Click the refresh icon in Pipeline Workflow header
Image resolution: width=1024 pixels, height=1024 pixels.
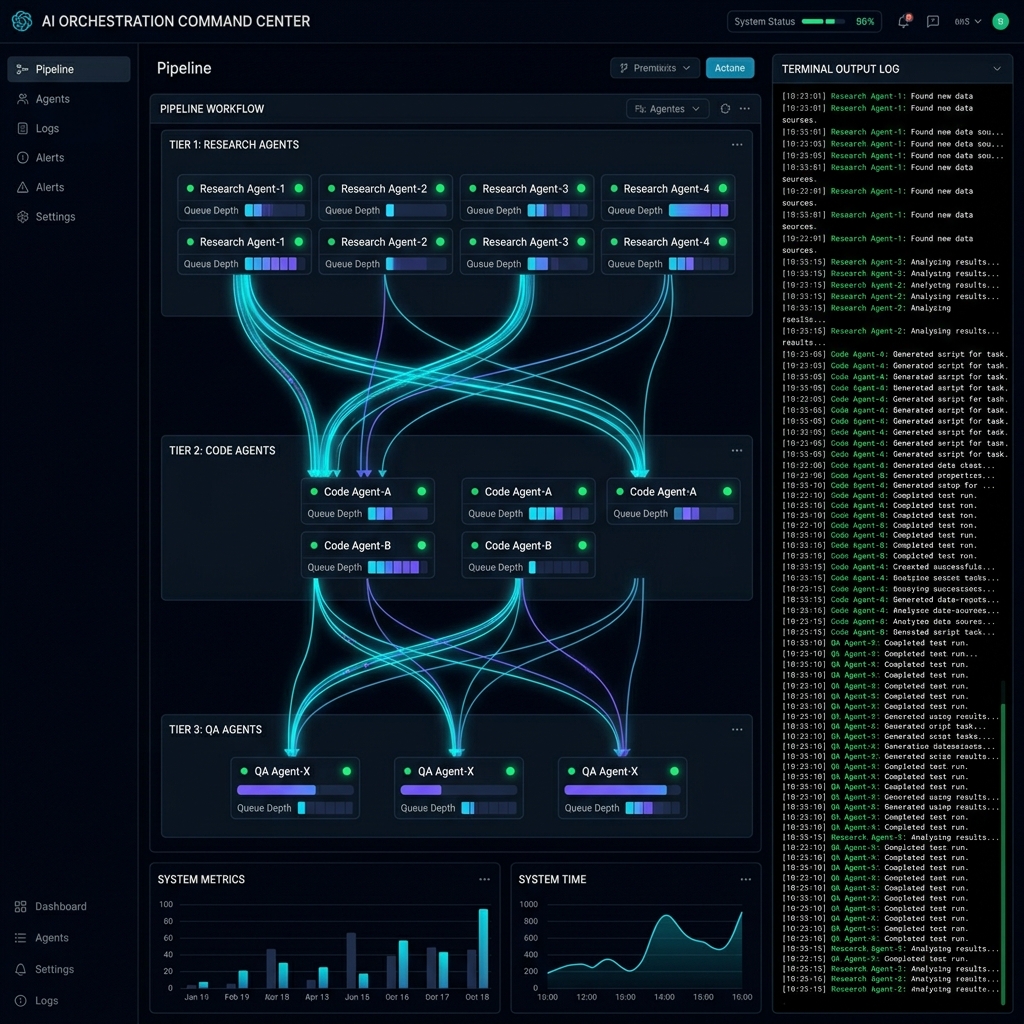tap(725, 109)
